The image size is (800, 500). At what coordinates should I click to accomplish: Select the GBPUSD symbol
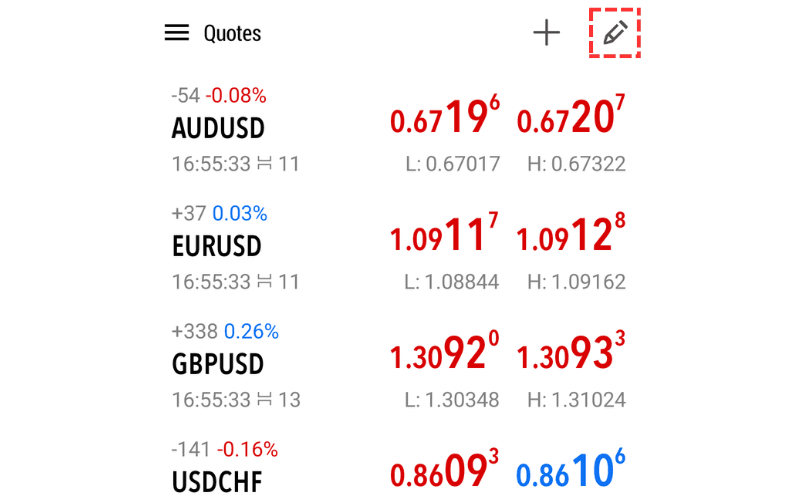click(x=217, y=364)
